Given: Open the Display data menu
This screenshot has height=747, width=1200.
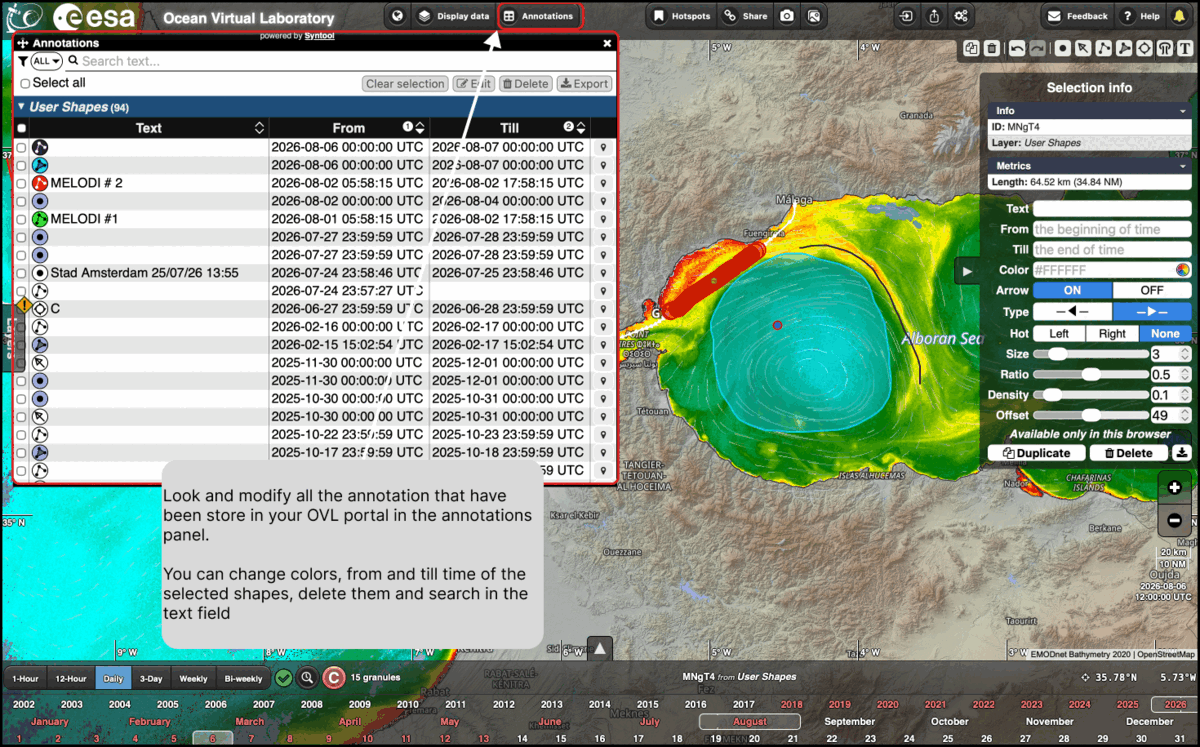Looking at the screenshot, I should [x=453, y=16].
